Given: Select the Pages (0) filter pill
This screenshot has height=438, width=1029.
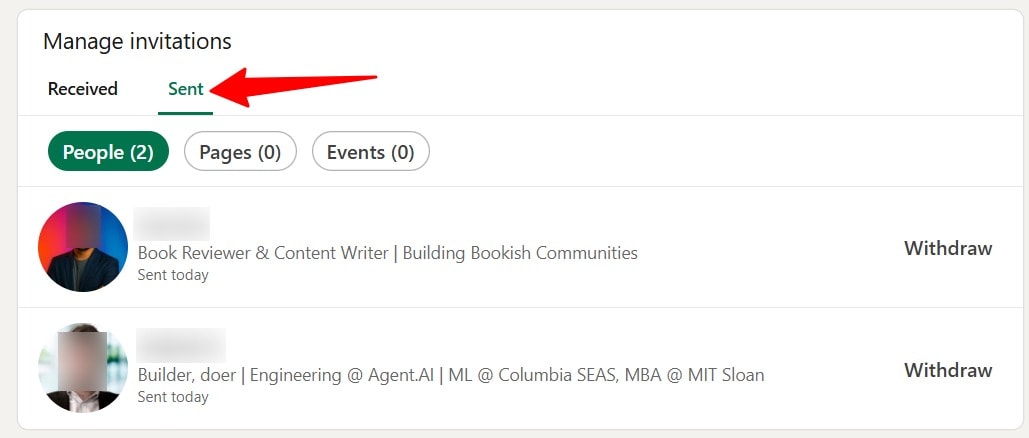Looking at the screenshot, I should (x=240, y=152).
